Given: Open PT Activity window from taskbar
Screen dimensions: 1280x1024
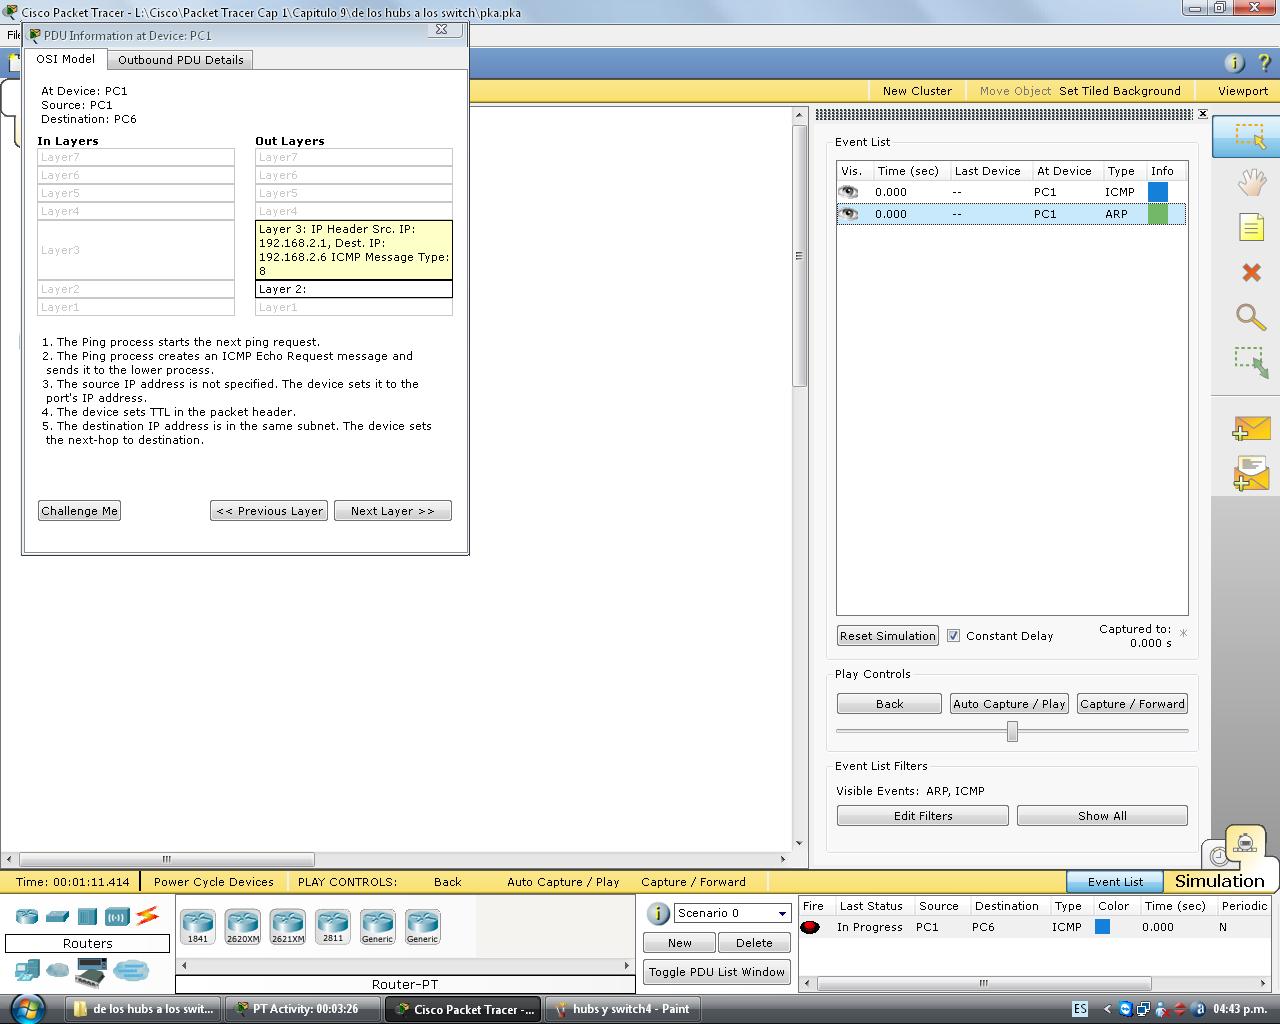Looking at the screenshot, I should (x=304, y=1009).
